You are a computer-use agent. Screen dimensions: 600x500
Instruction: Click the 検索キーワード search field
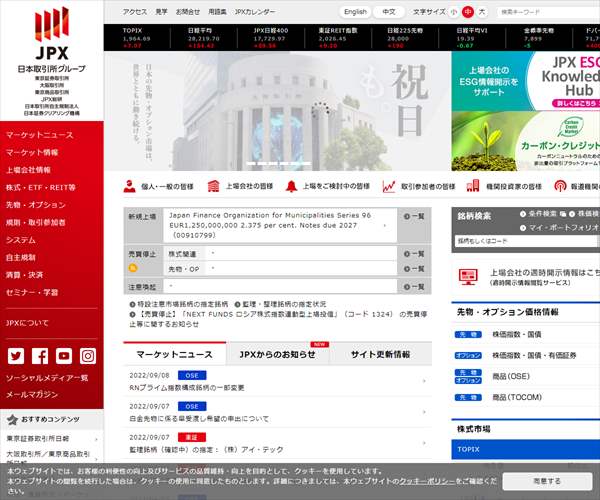pyautogui.click(x=548, y=12)
